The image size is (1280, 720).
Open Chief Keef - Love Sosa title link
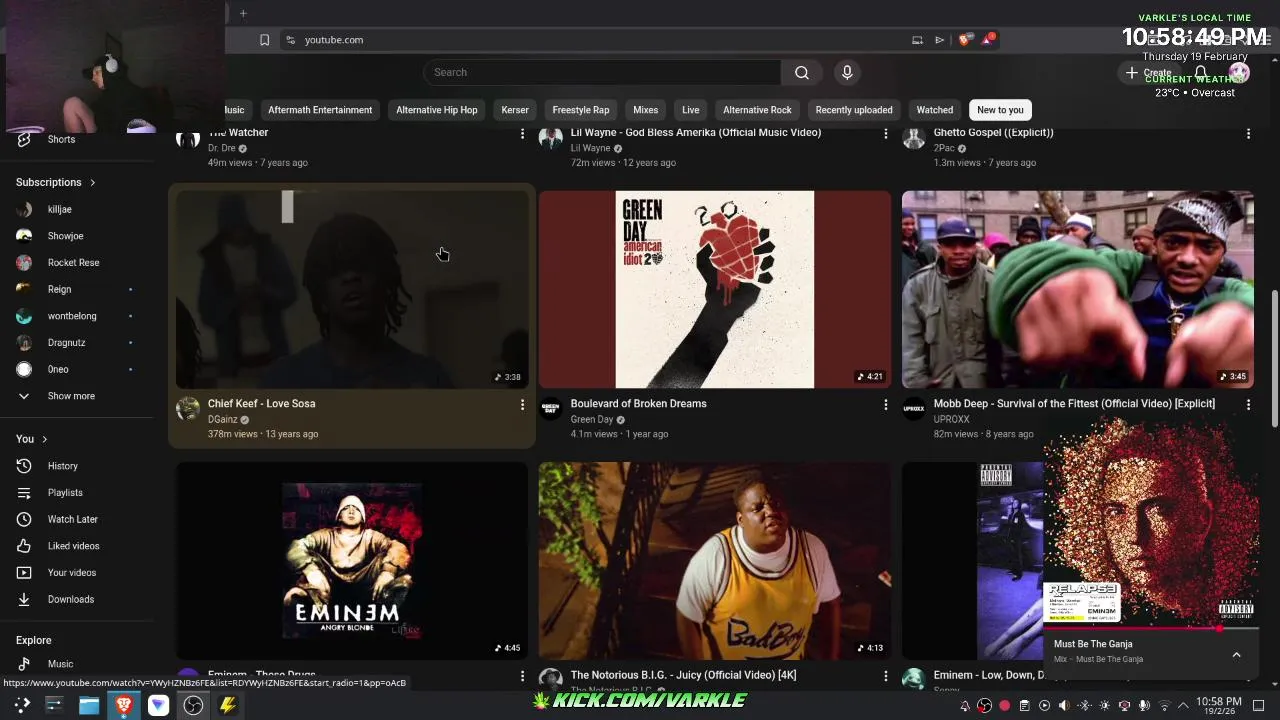pyautogui.click(x=261, y=404)
